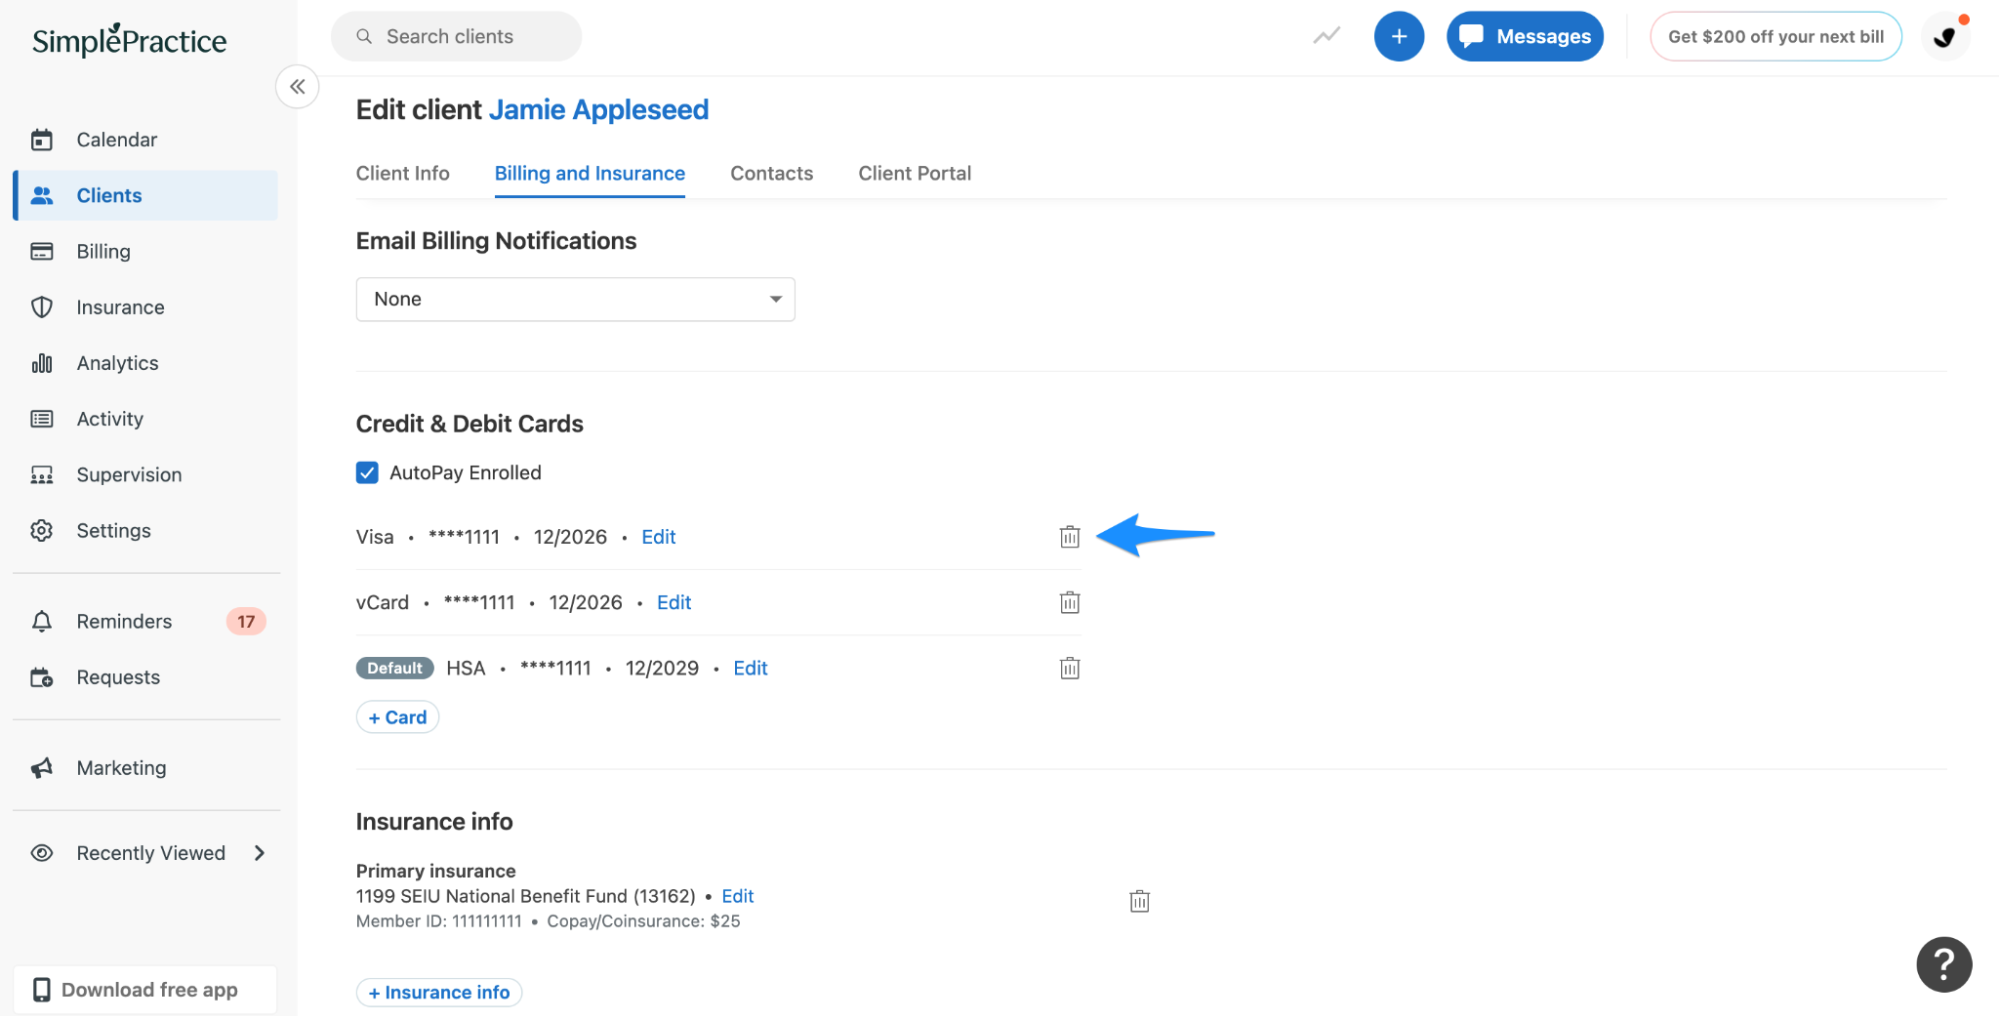The height and width of the screenshot is (1017, 1999).
Task: Expand Recently Viewed chevron
Action: point(259,854)
